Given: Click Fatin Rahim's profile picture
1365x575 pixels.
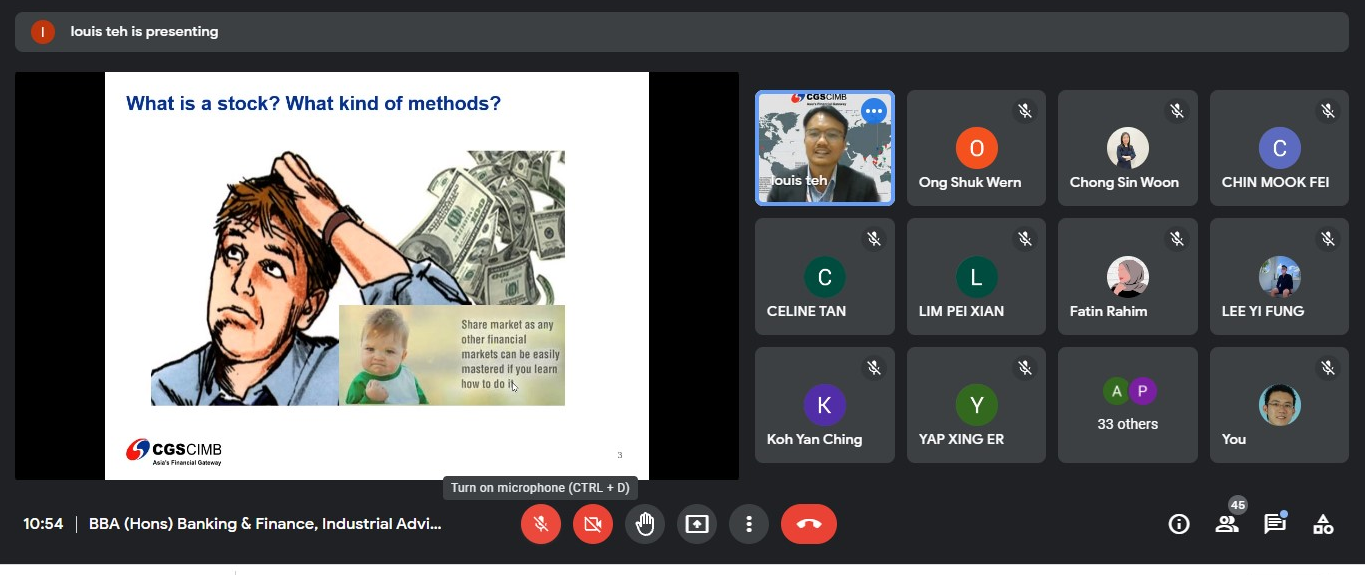Looking at the screenshot, I should coord(1127,277).
